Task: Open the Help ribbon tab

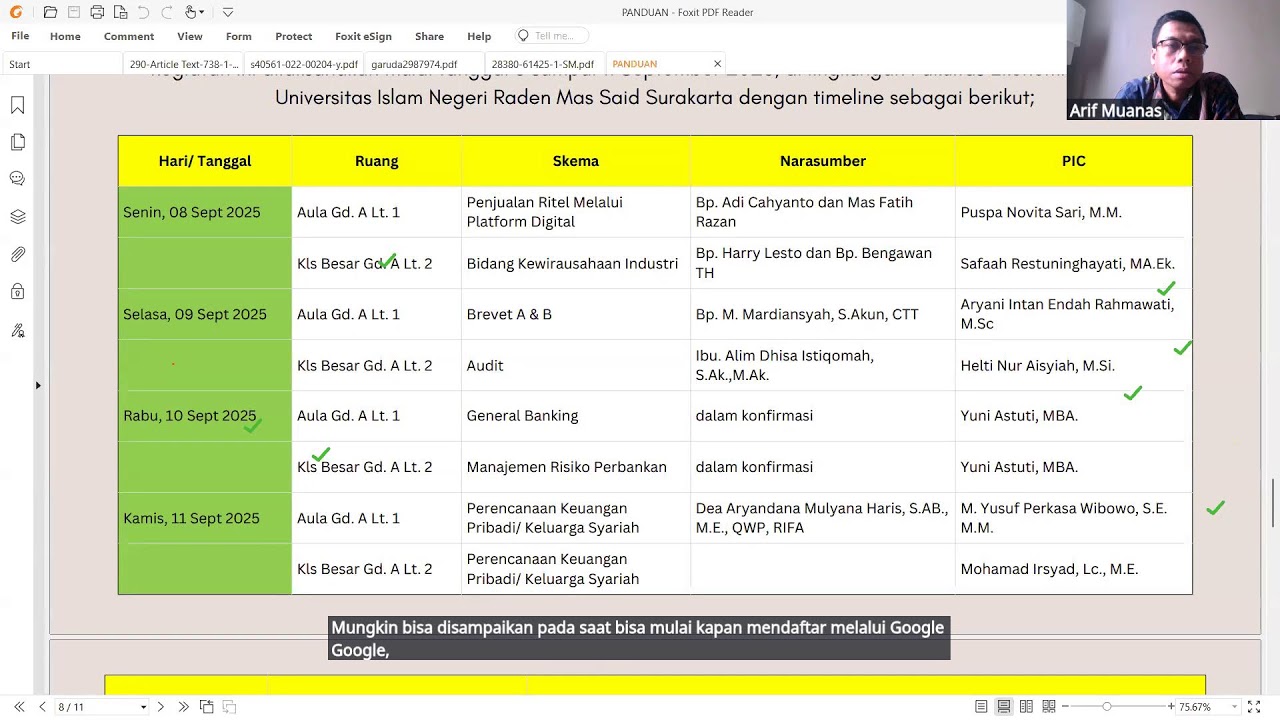Action: pos(479,36)
